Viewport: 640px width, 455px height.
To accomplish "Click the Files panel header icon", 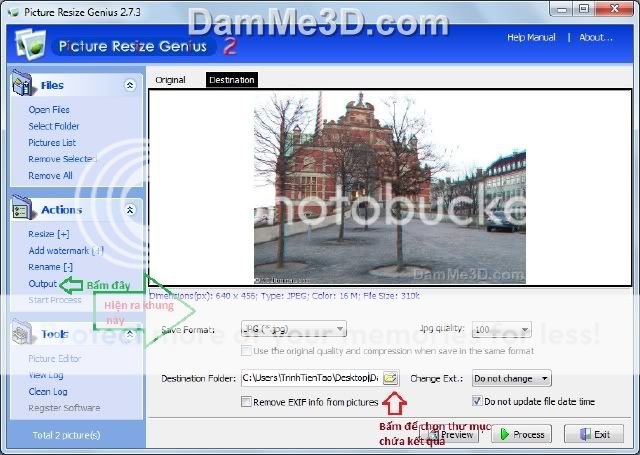I will 24,86.
